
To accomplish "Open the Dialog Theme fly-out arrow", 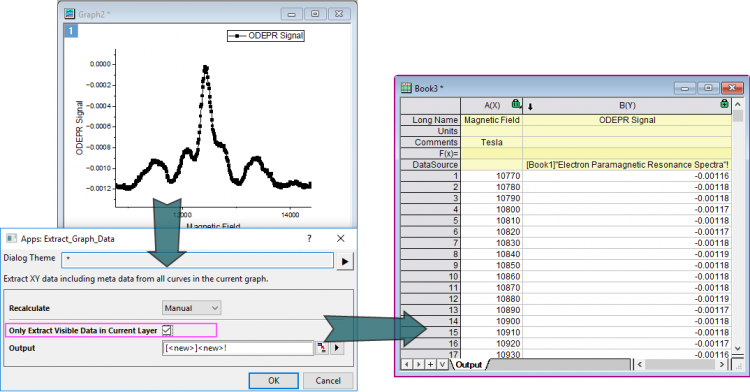I will pyautogui.click(x=345, y=261).
